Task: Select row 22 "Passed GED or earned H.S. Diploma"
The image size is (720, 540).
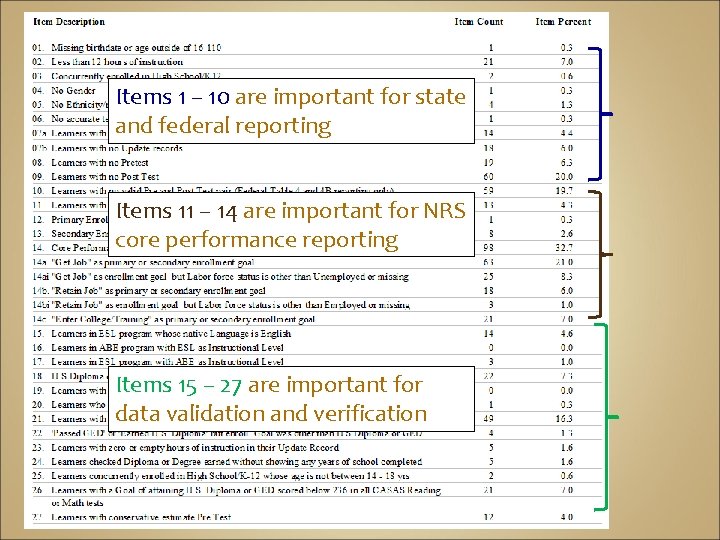Action: click(317, 433)
